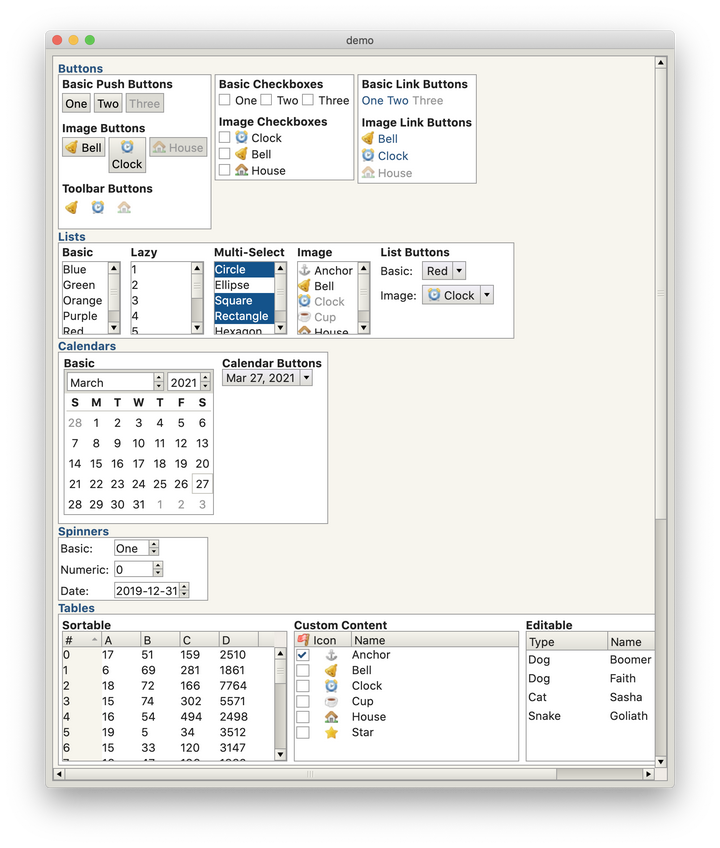This screenshot has width=720, height=848.
Task: Sort the table by column D
Action: click(x=239, y=640)
